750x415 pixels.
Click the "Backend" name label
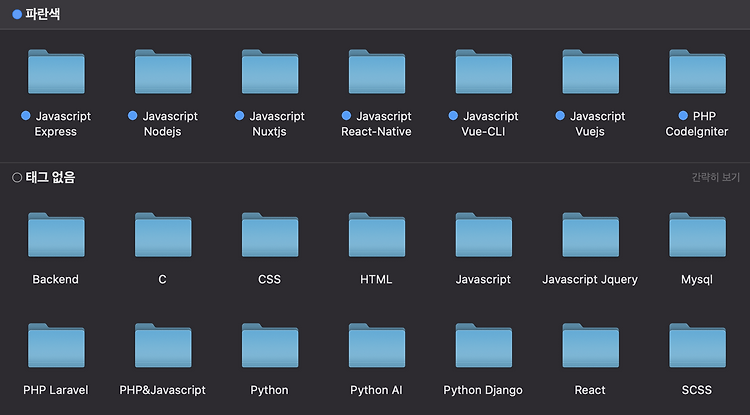coord(55,279)
